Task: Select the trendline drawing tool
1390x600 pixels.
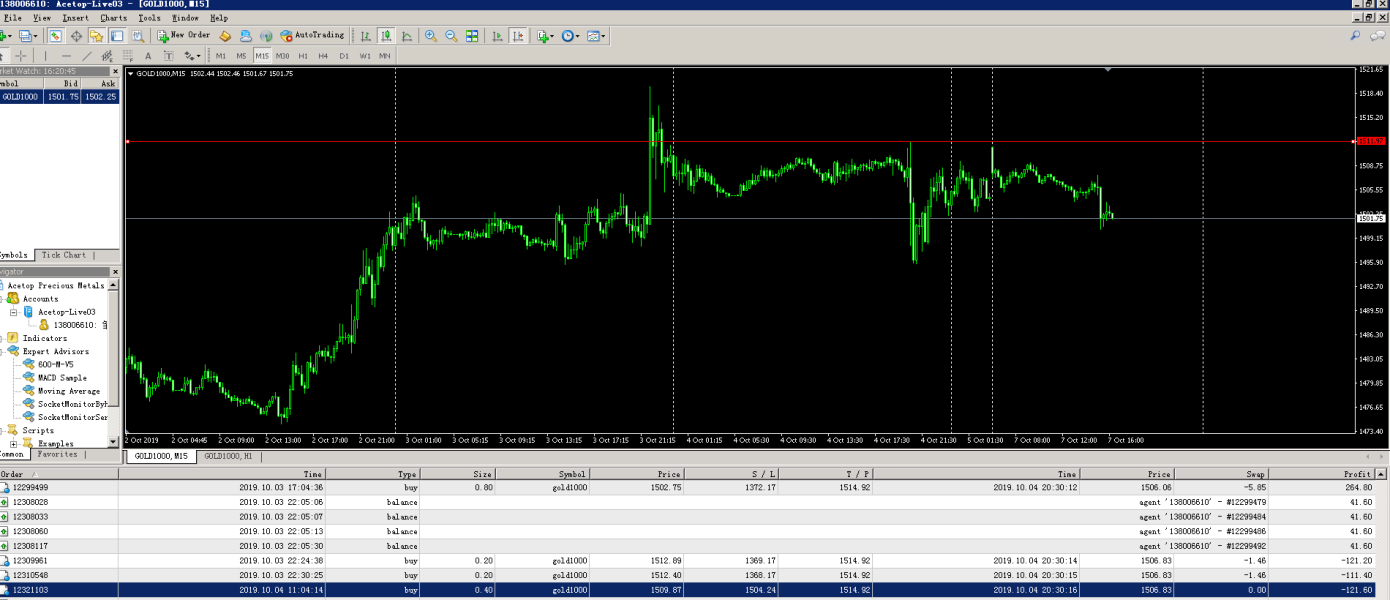Action: point(87,56)
